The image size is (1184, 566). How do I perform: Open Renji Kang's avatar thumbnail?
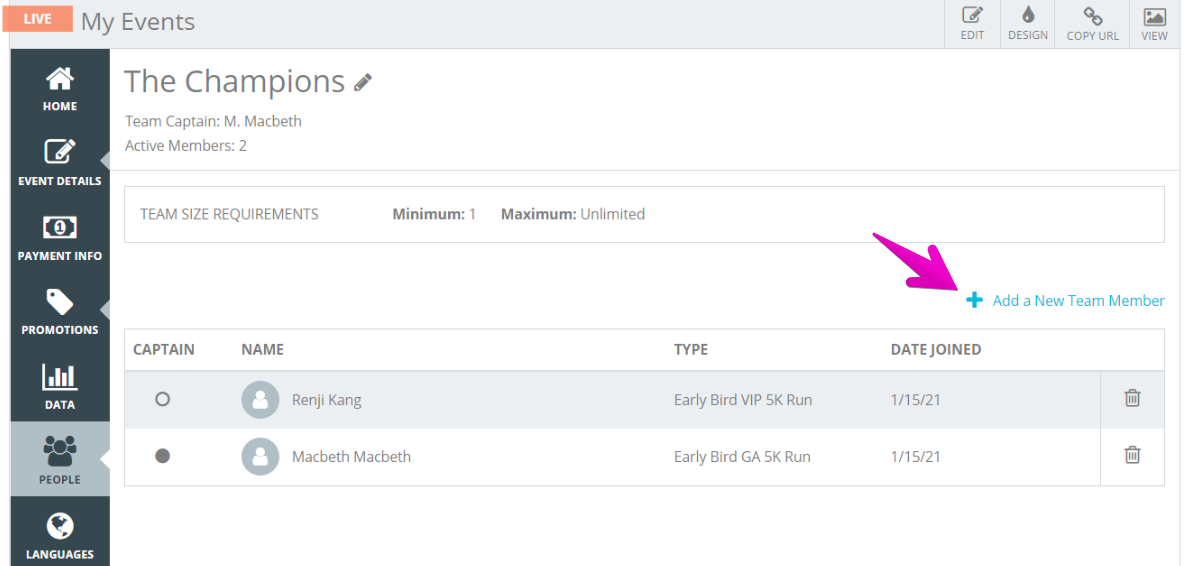(261, 399)
